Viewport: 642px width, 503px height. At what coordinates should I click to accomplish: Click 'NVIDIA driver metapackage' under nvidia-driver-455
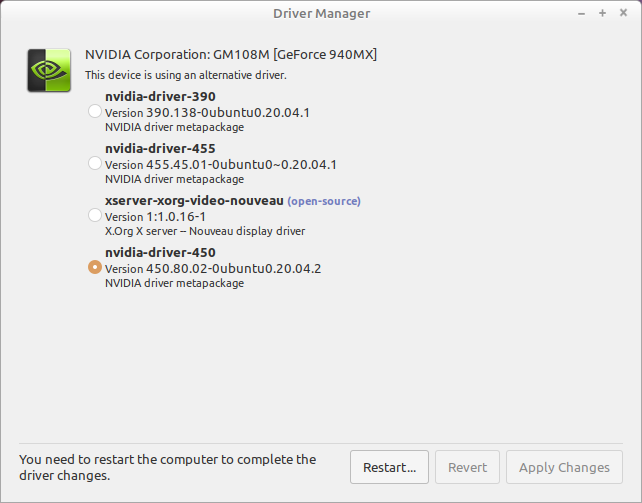174,179
